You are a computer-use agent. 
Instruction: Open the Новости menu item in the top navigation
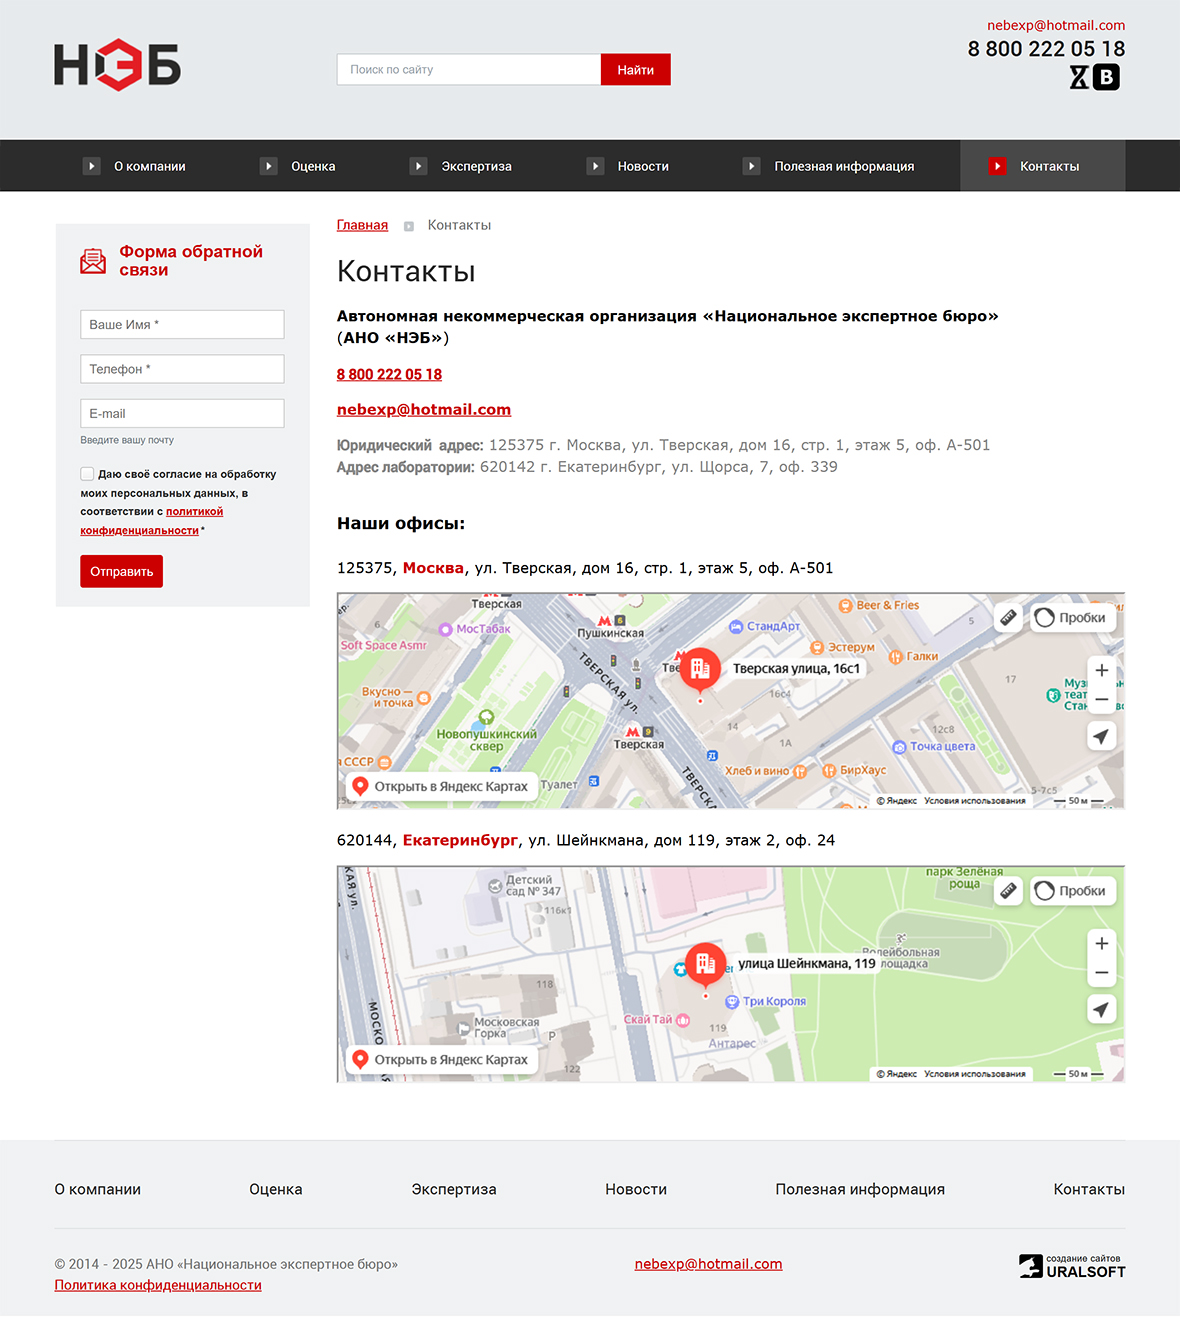tap(642, 166)
